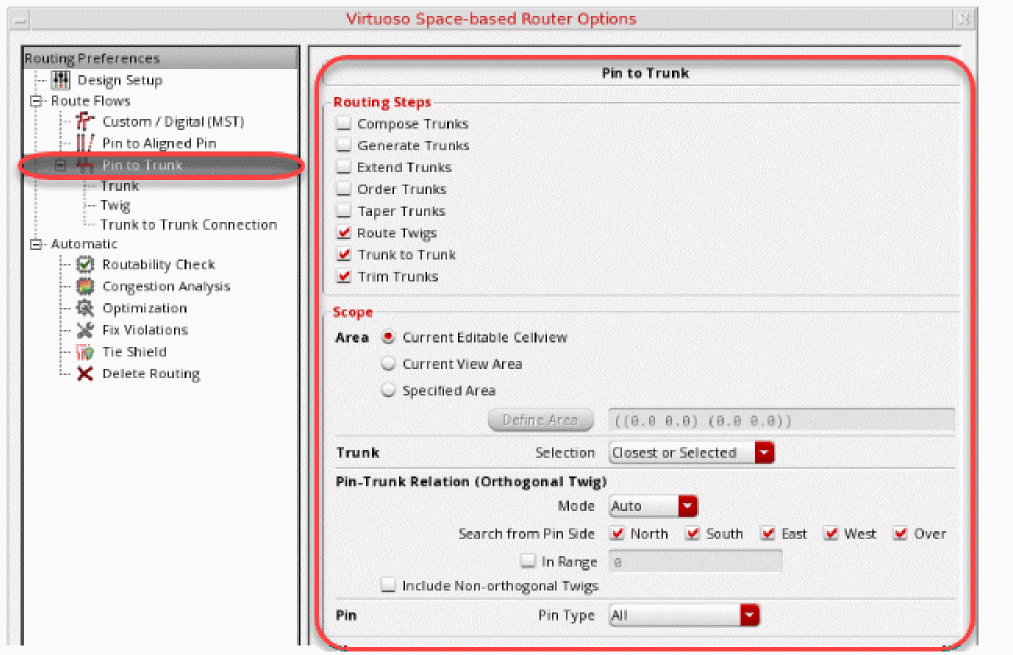Click the Design Setup sliders icon
Image resolution: width=1013 pixels, height=655 pixels.
point(61,80)
